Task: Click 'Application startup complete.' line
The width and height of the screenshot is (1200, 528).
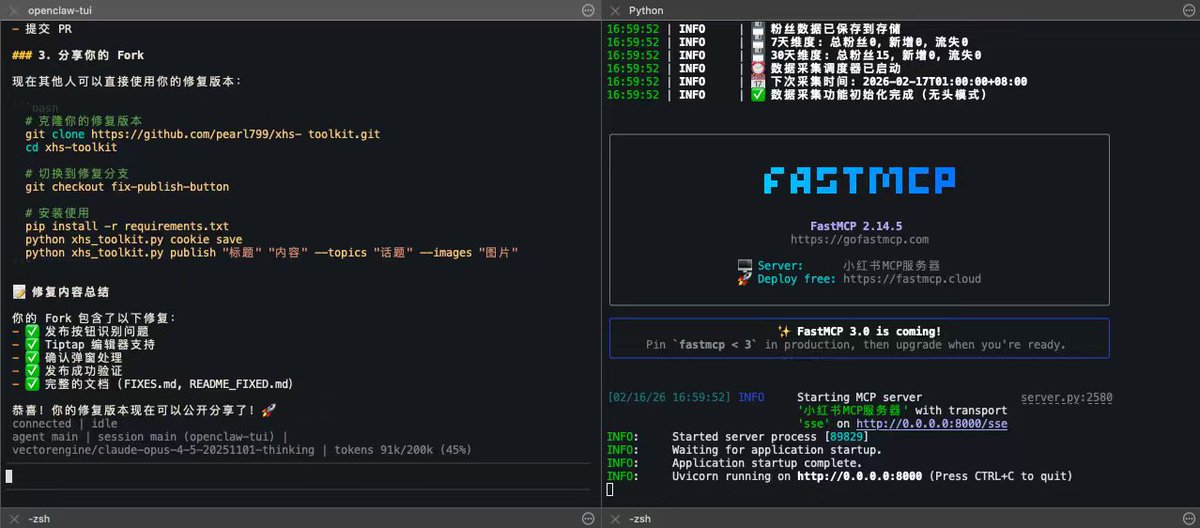Action: pos(766,463)
